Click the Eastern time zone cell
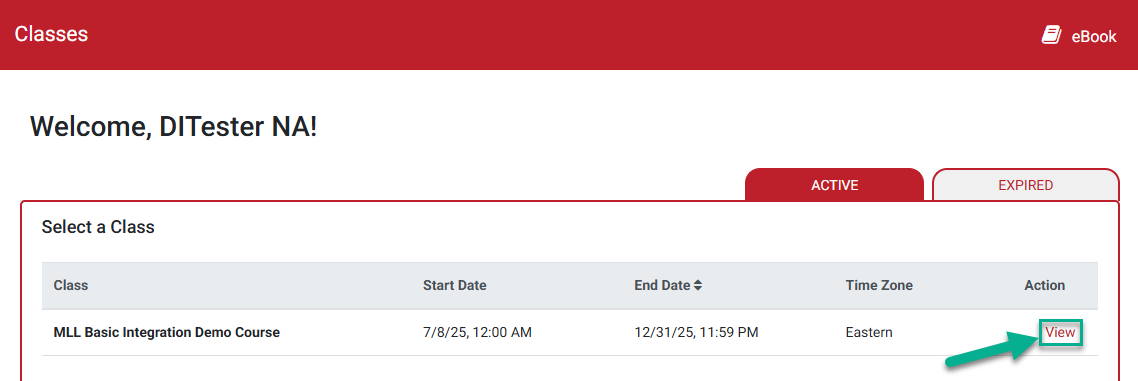 [x=869, y=332]
